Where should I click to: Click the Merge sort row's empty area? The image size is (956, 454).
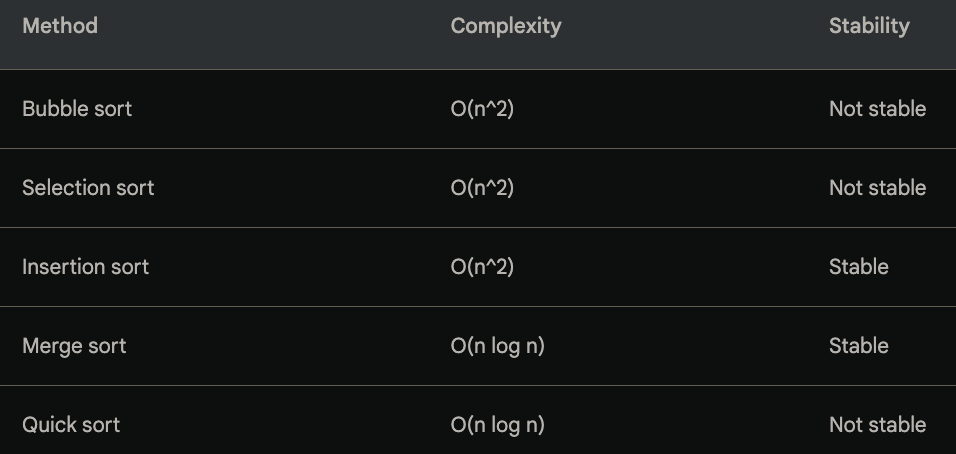coord(287,346)
